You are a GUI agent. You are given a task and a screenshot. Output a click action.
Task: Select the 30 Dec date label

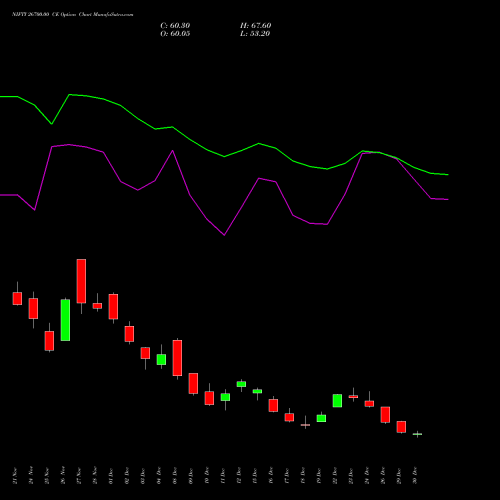[x=415, y=476]
